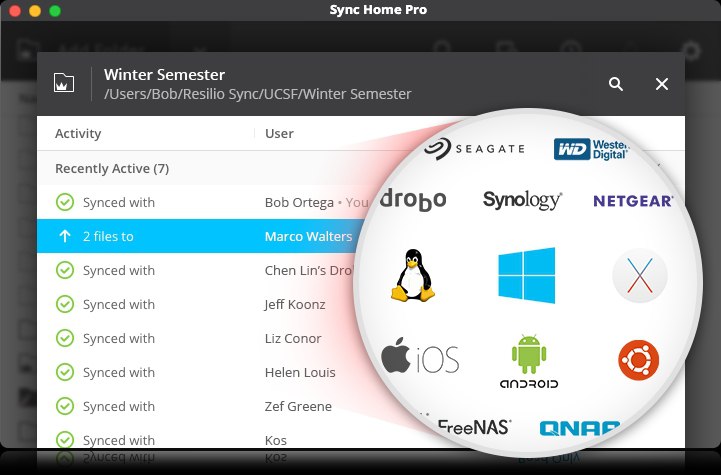Click the upload arrow icon in Marco Walters row
This screenshot has height=475, width=721.
(65, 236)
